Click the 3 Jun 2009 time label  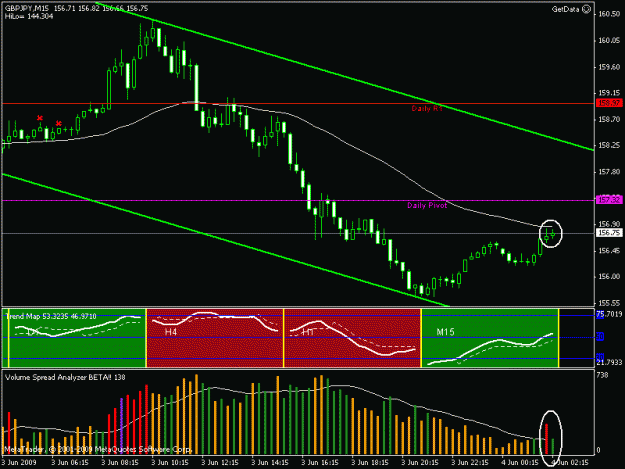(x=19, y=463)
